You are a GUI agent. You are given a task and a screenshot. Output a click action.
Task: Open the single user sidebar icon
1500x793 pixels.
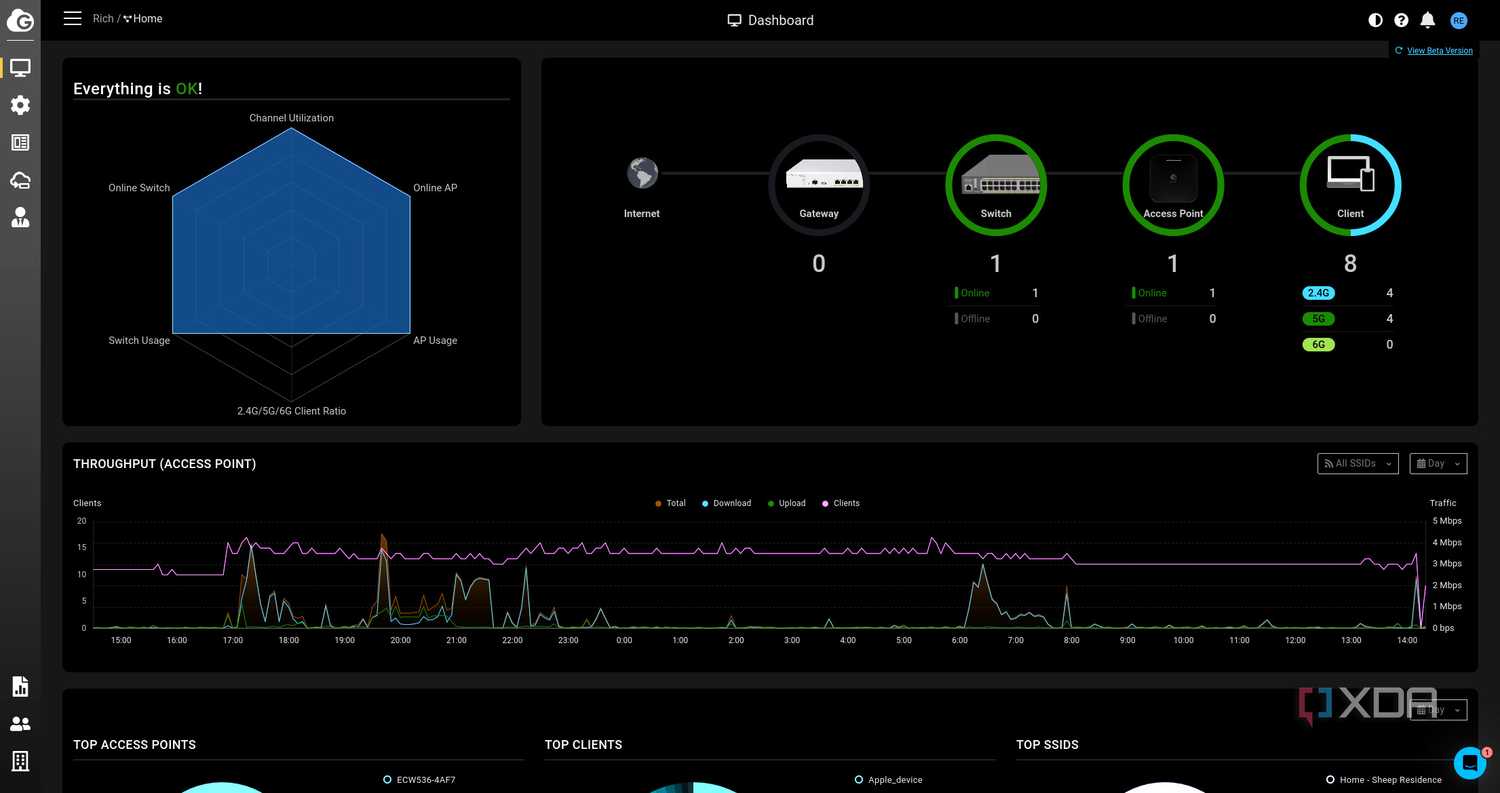pos(20,218)
